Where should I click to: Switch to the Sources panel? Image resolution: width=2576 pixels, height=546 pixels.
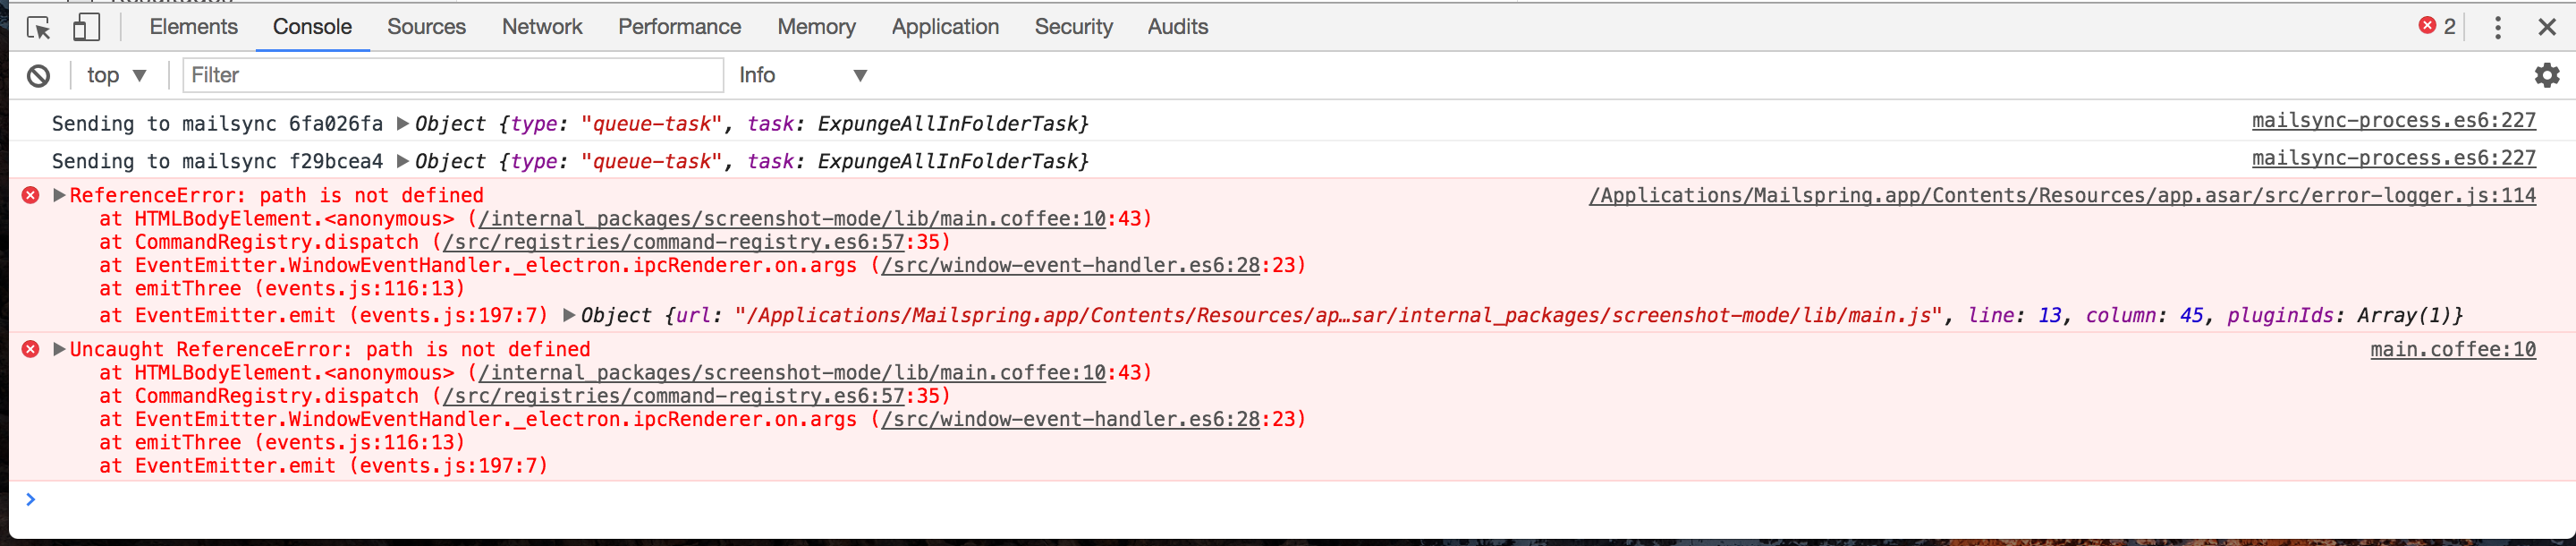tap(426, 27)
